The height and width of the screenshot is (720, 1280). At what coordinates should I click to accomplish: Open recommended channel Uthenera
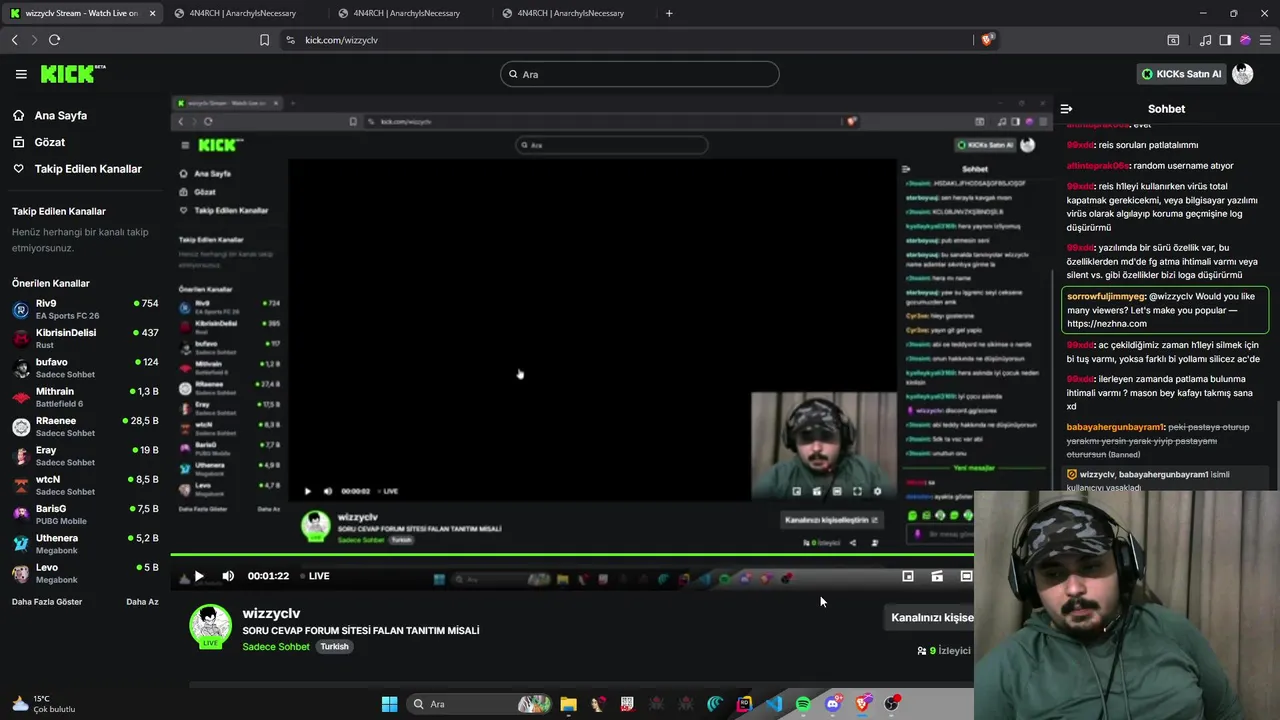85,544
